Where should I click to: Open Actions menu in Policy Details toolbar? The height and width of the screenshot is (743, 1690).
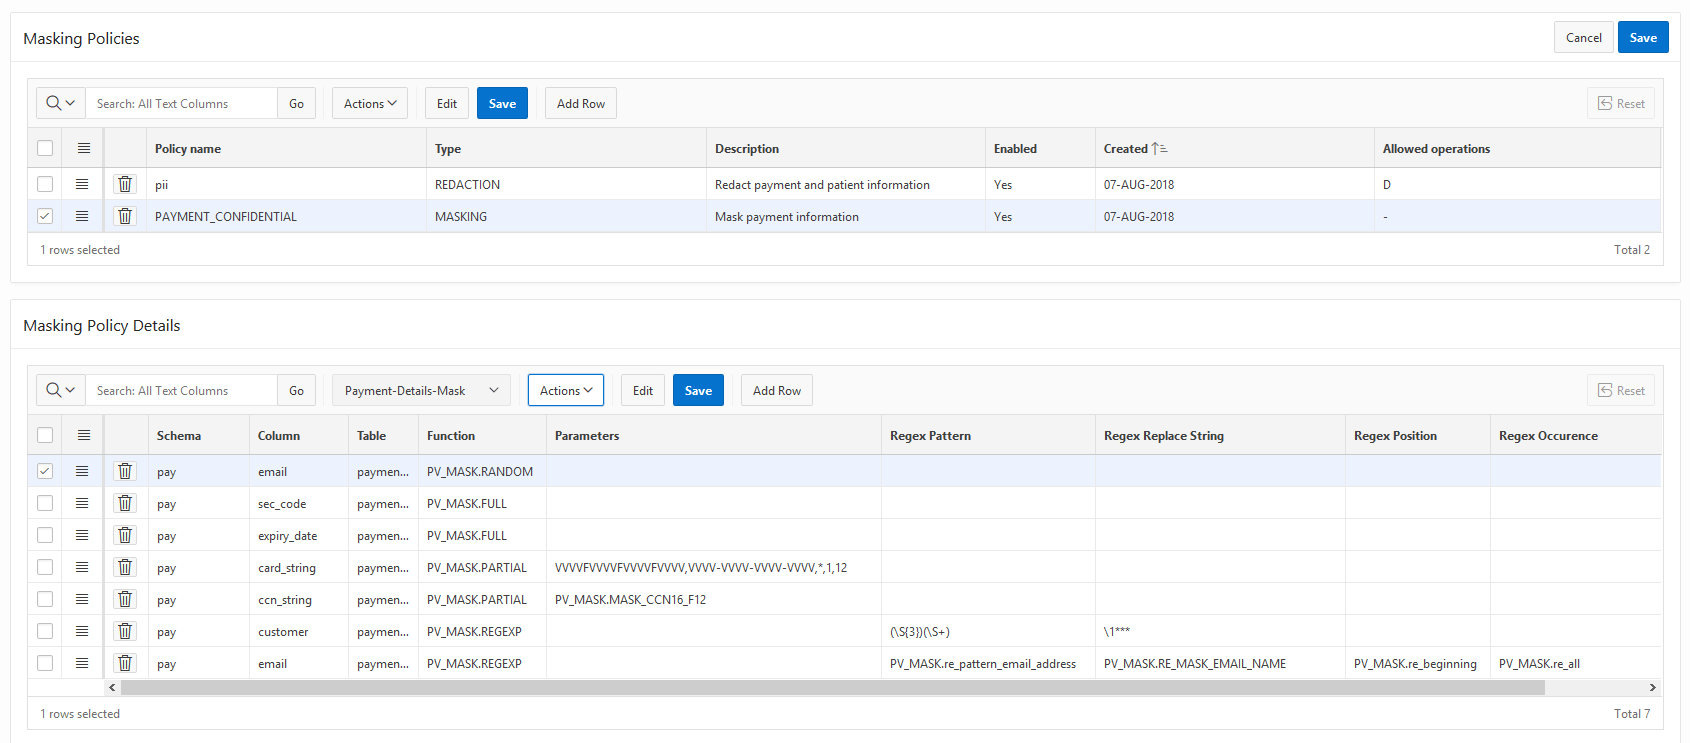pyautogui.click(x=566, y=390)
